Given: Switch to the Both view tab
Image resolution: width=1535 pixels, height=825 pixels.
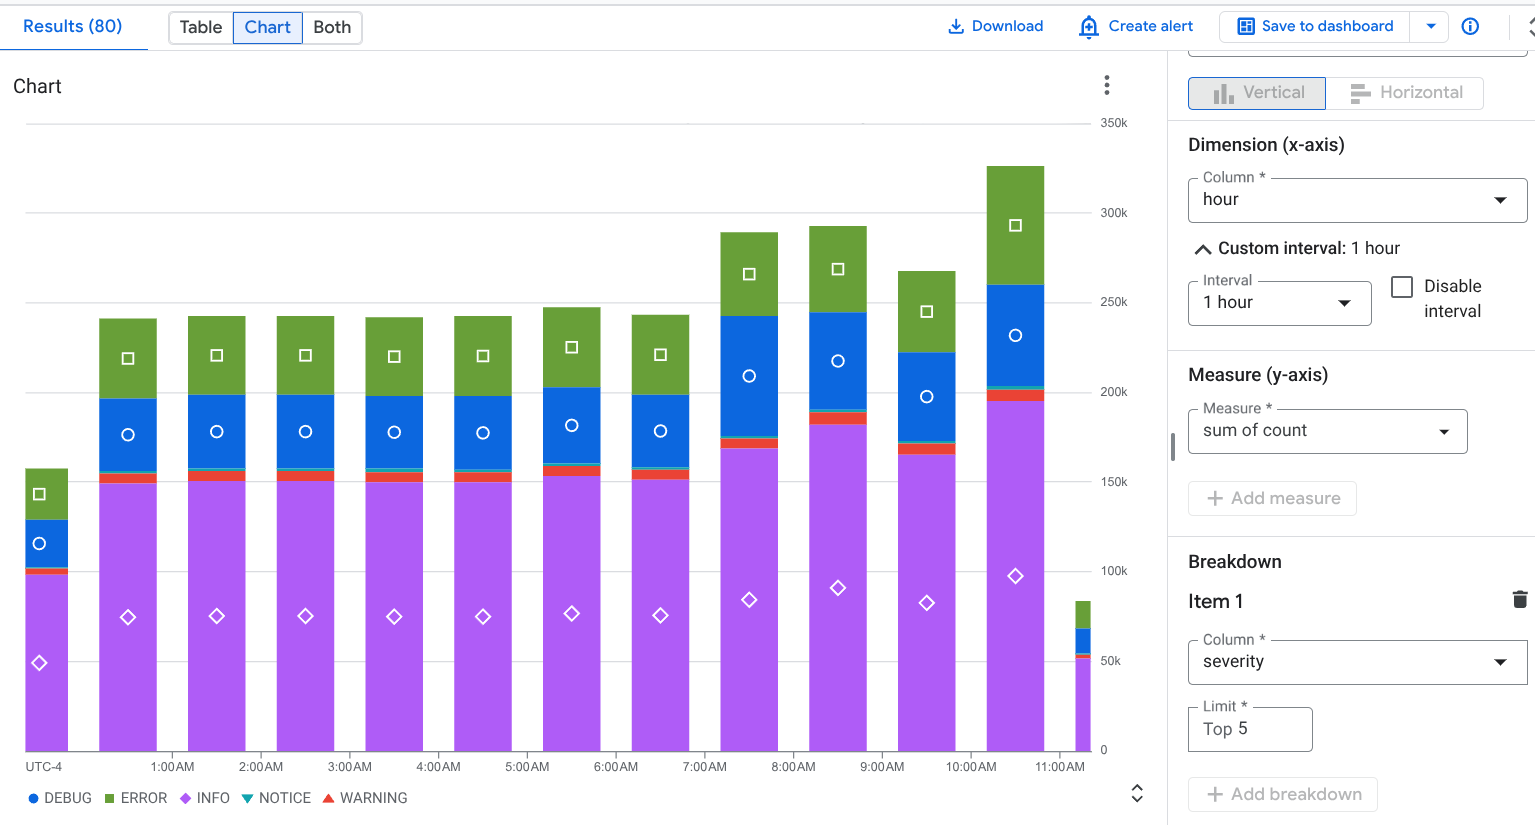Looking at the screenshot, I should click(x=332, y=27).
